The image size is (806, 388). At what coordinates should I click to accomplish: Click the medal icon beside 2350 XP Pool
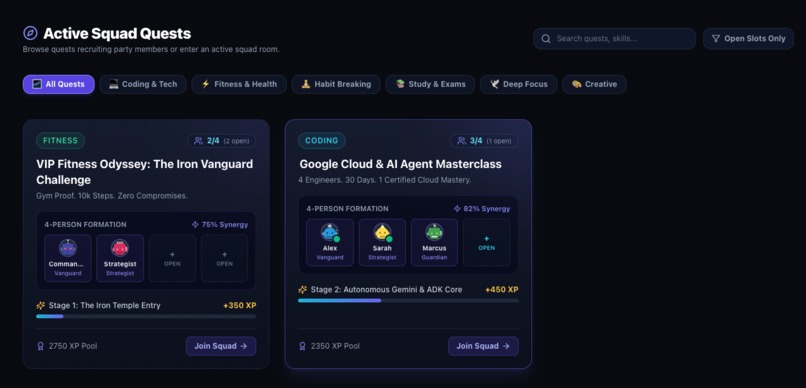[x=303, y=346]
